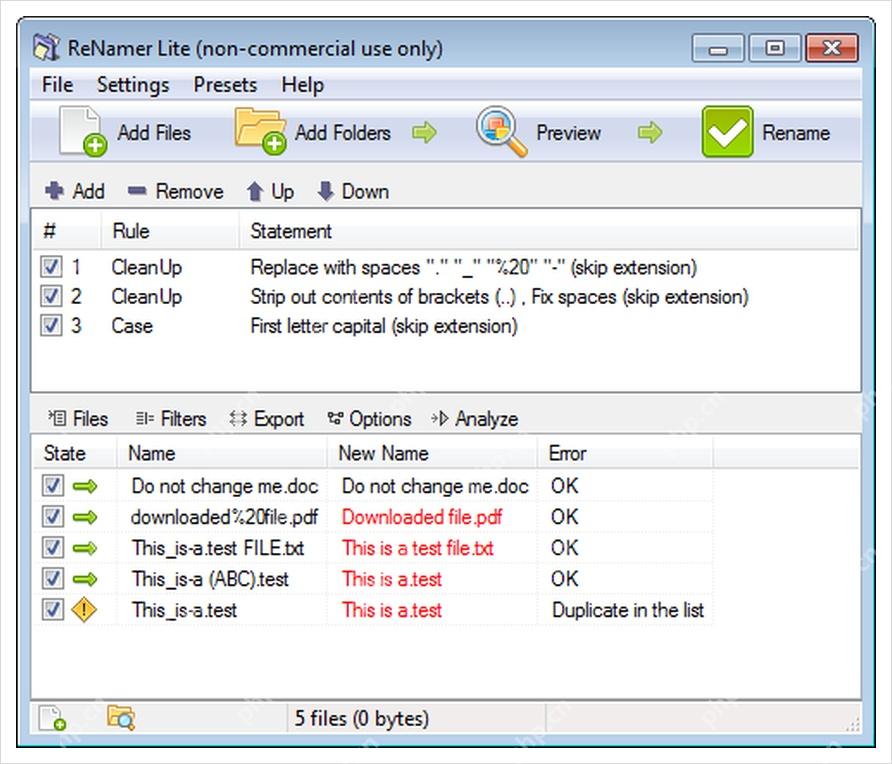The image size is (892, 764).
Task: Click the warning icon for This_is-a.test
Action: tap(84, 610)
